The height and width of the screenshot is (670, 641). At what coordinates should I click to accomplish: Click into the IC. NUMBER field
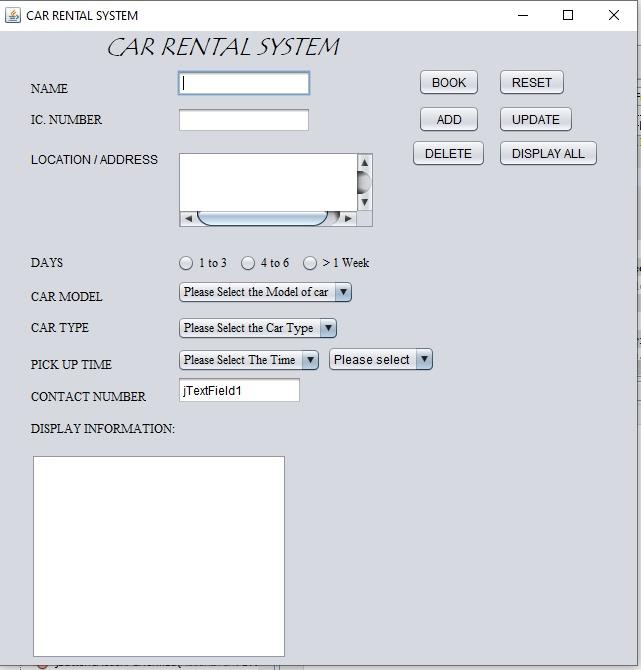pyautogui.click(x=244, y=120)
